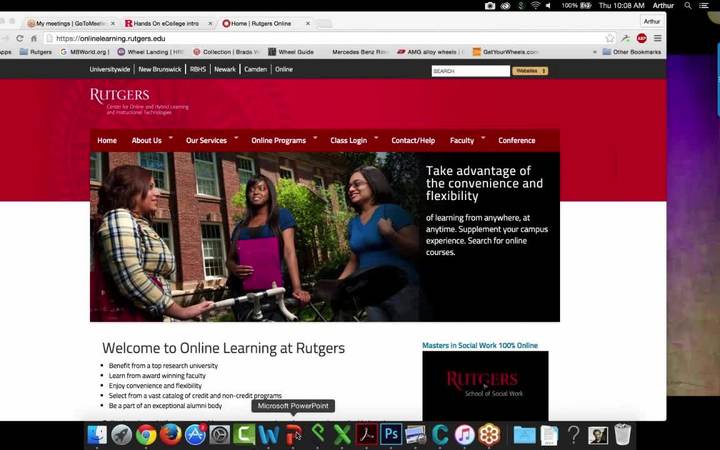Open the MBWorld.org bookmark
The image size is (720, 450).
(x=85, y=52)
